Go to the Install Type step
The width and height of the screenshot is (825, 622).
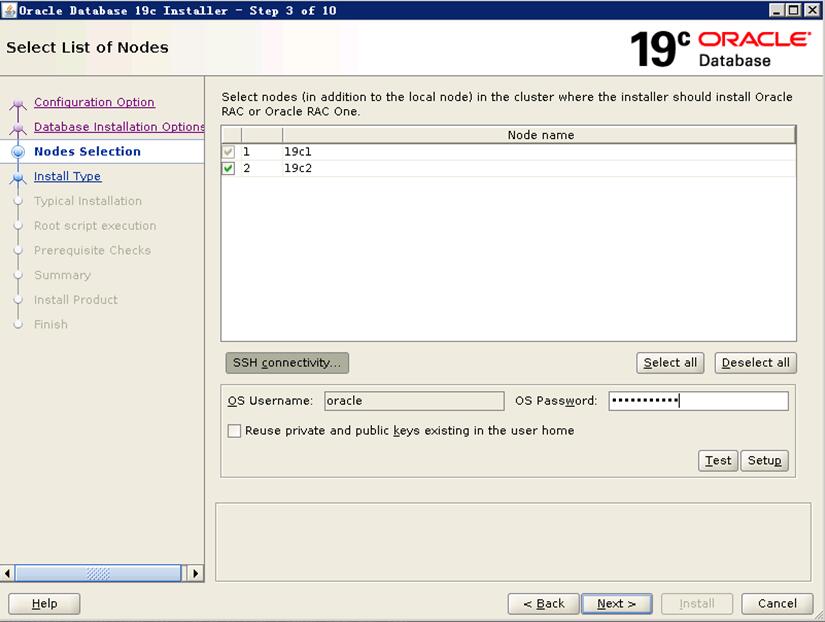67,176
